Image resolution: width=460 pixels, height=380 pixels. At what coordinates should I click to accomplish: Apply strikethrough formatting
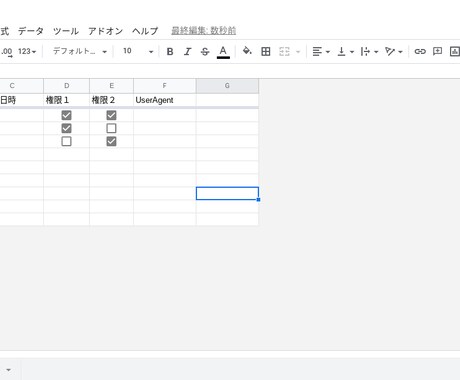click(205, 52)
